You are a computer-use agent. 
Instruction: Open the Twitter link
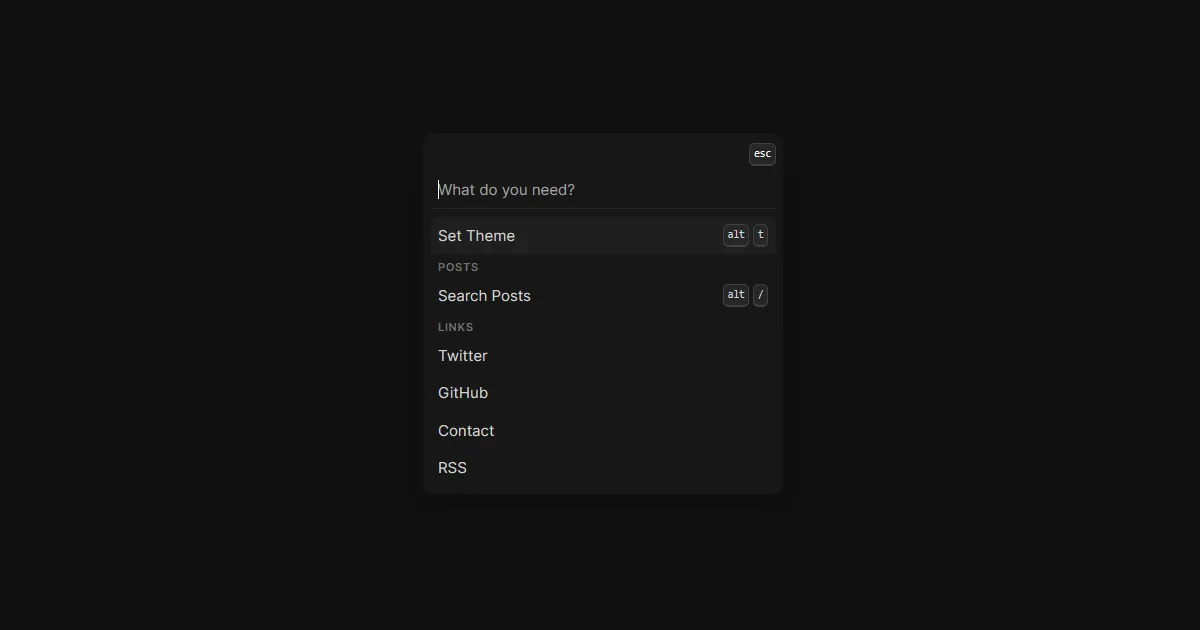tap(463, 356)
